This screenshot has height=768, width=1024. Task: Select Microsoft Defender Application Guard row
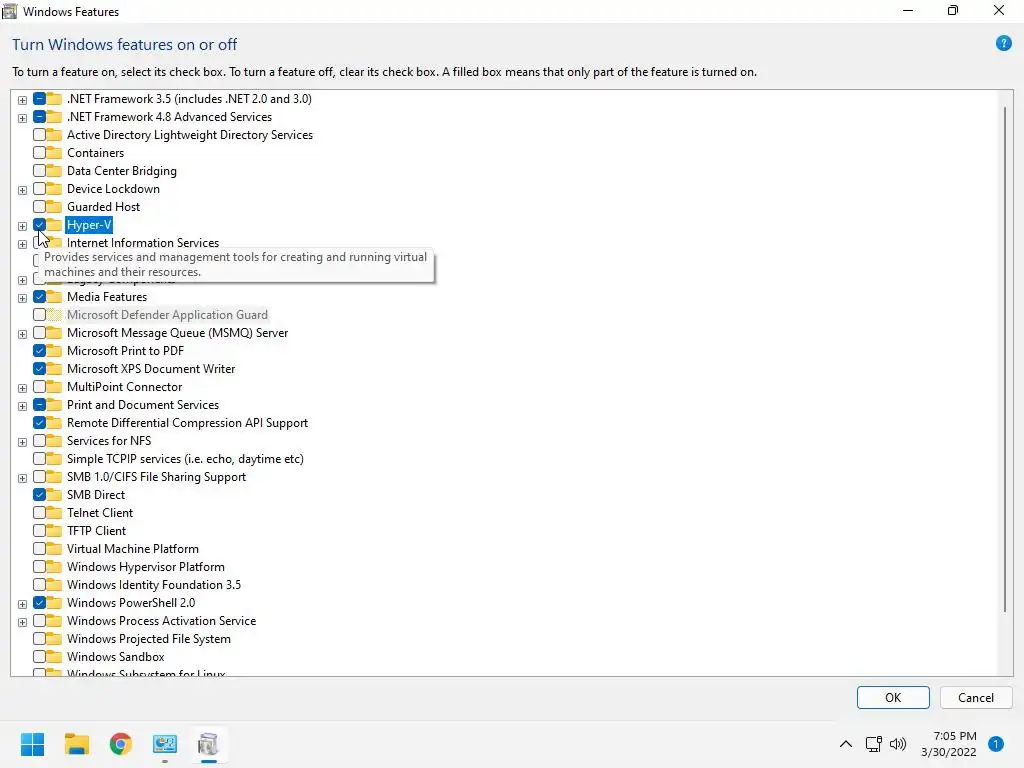(x=167, y=315)
